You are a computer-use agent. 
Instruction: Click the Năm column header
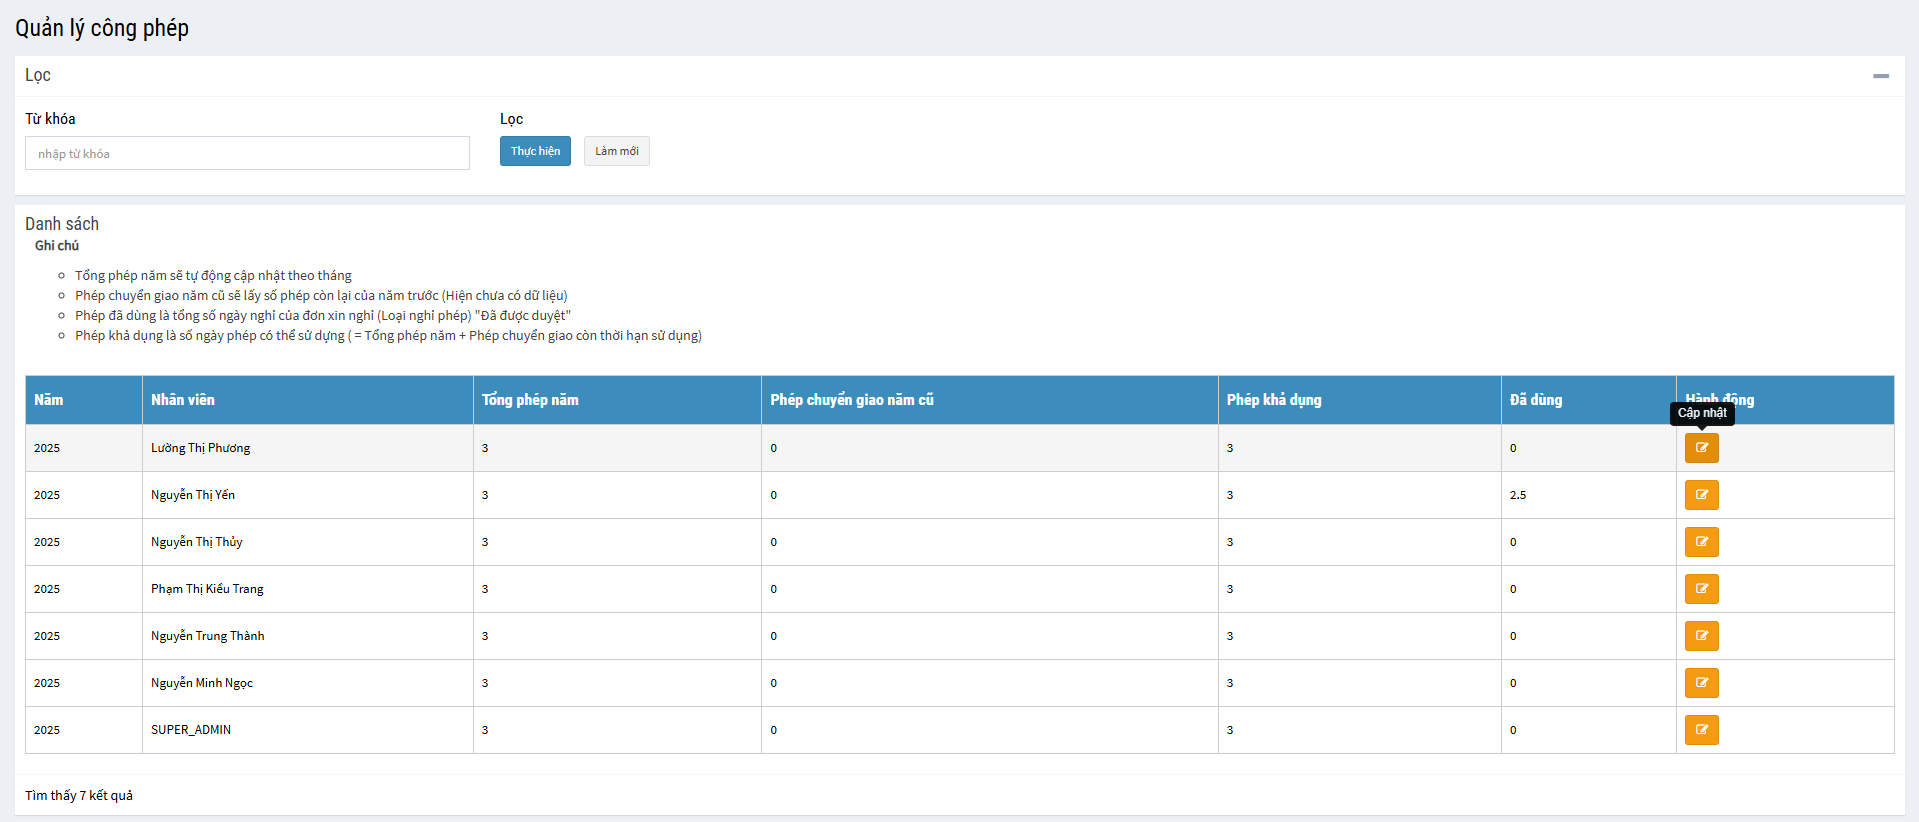coord(49,400)
